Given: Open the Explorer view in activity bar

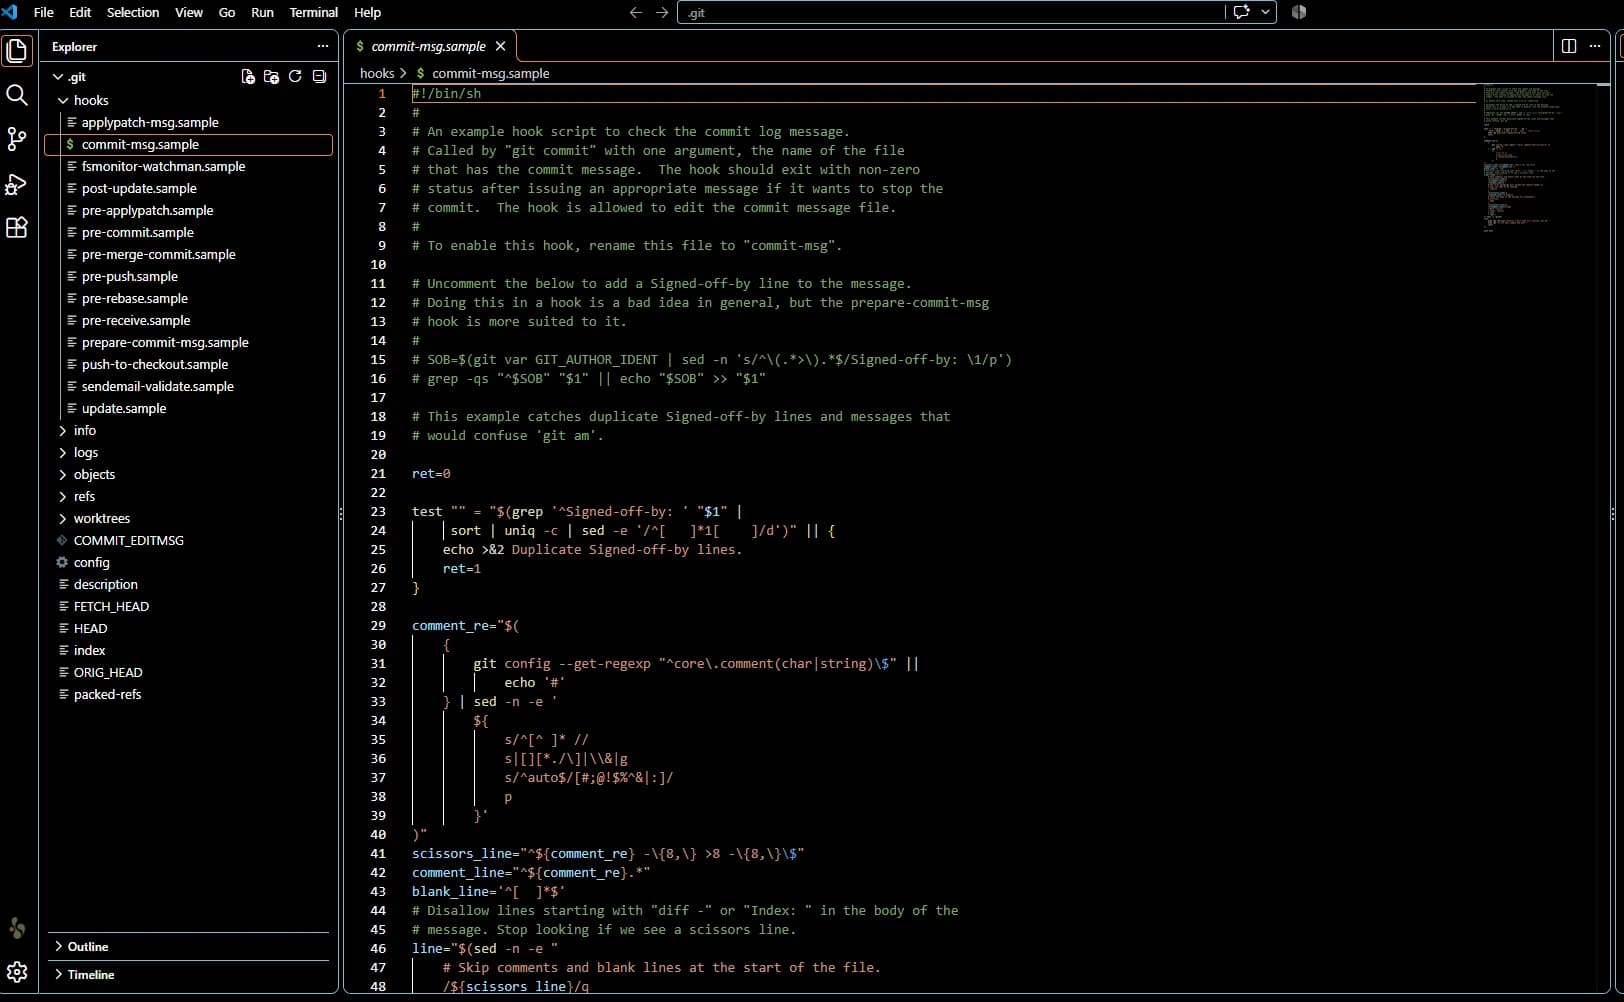Looking at the screenshot, I should pos(17,50).
